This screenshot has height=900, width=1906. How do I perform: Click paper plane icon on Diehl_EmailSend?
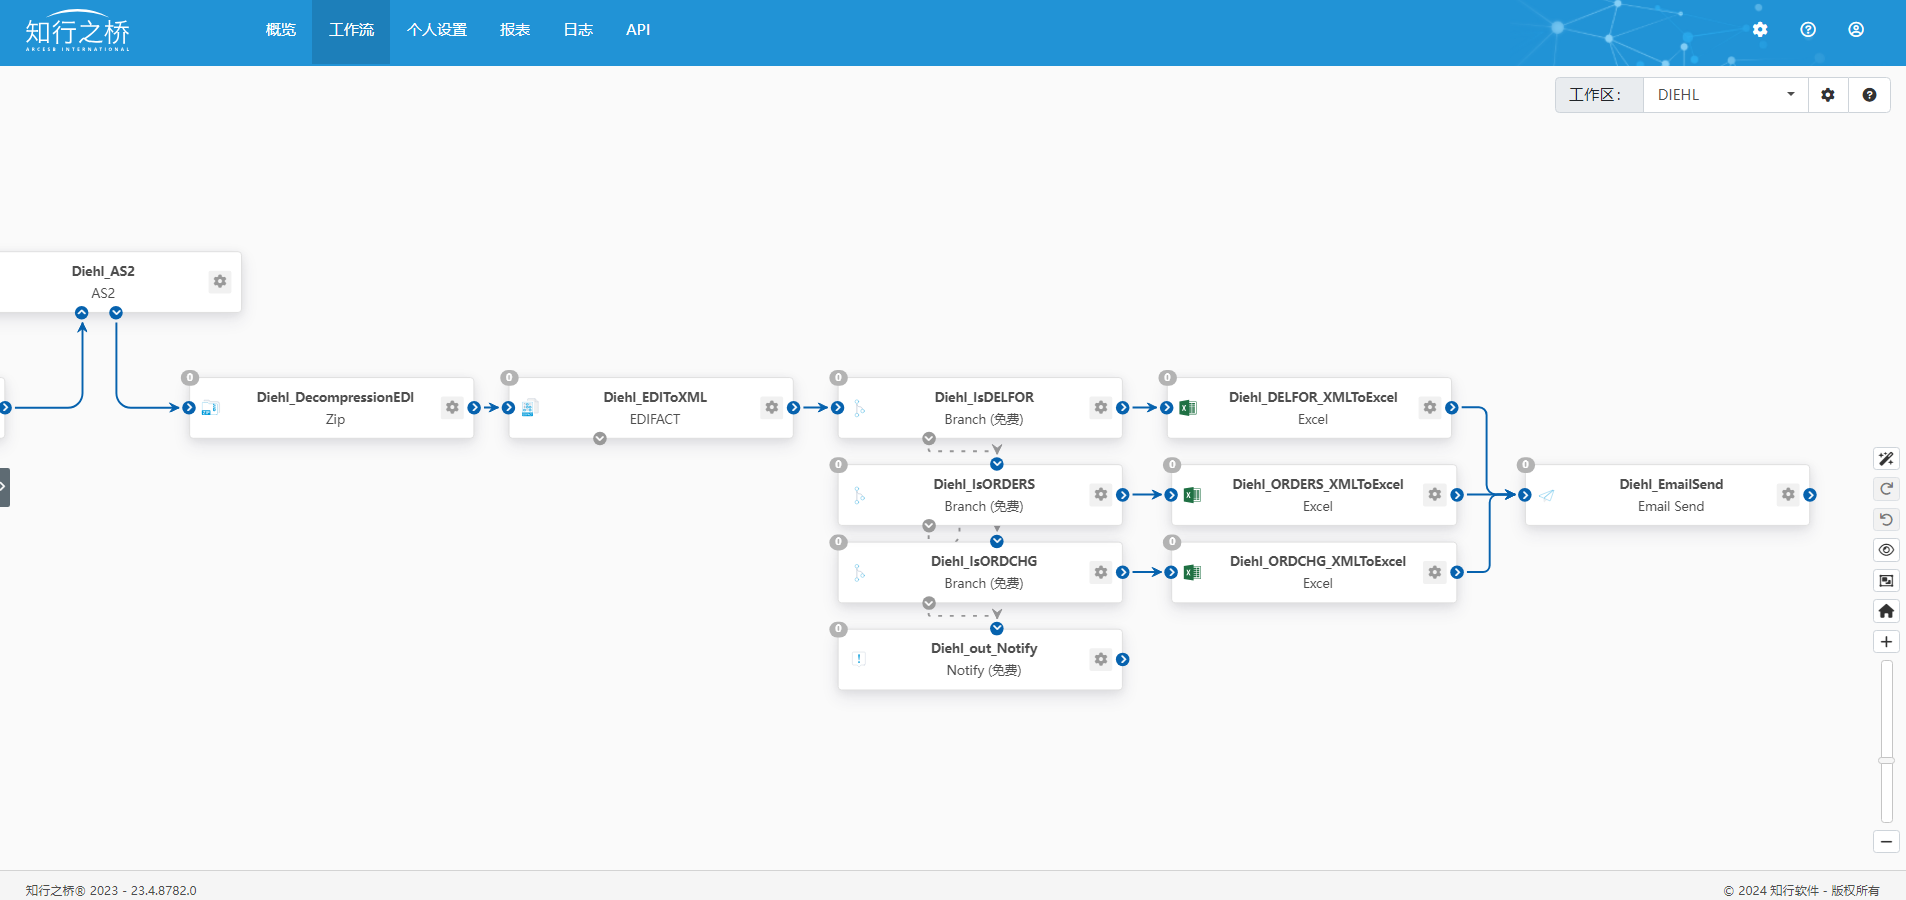click(x=1547, y=495)
